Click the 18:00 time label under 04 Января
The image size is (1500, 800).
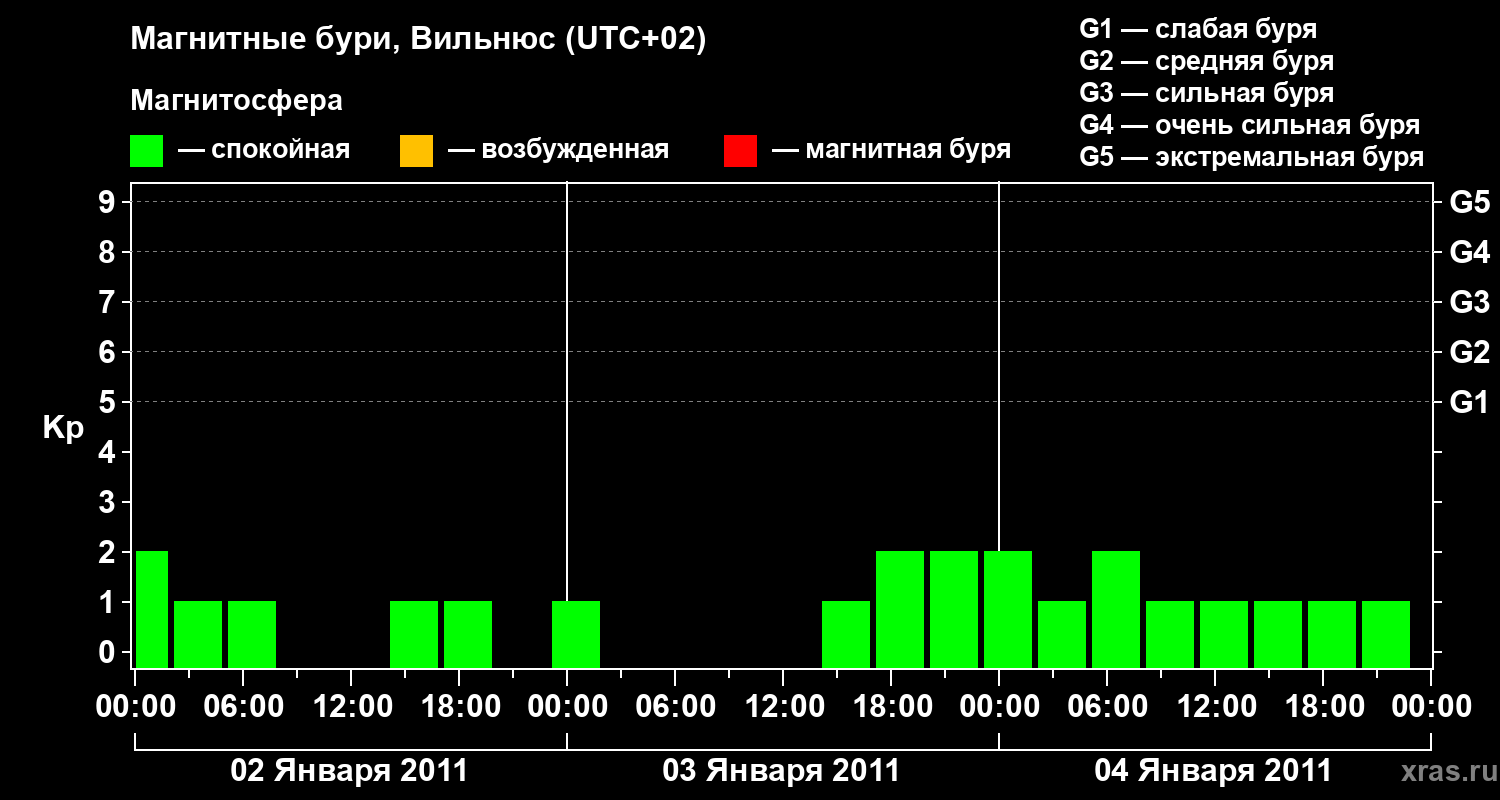click(x=1324, y=707)
